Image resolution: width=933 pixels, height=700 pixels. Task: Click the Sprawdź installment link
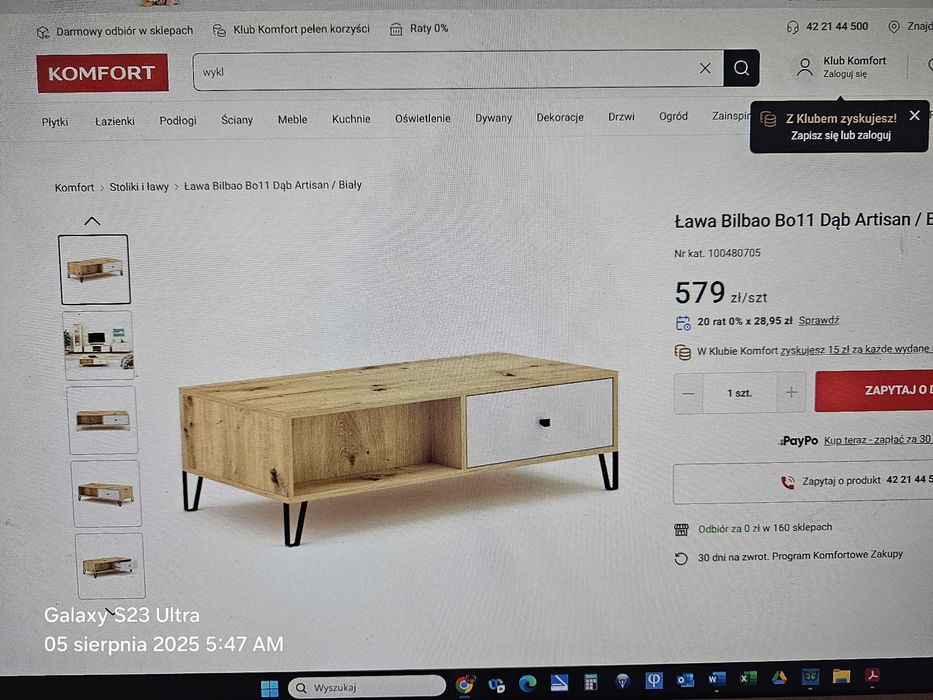[818, 320]
